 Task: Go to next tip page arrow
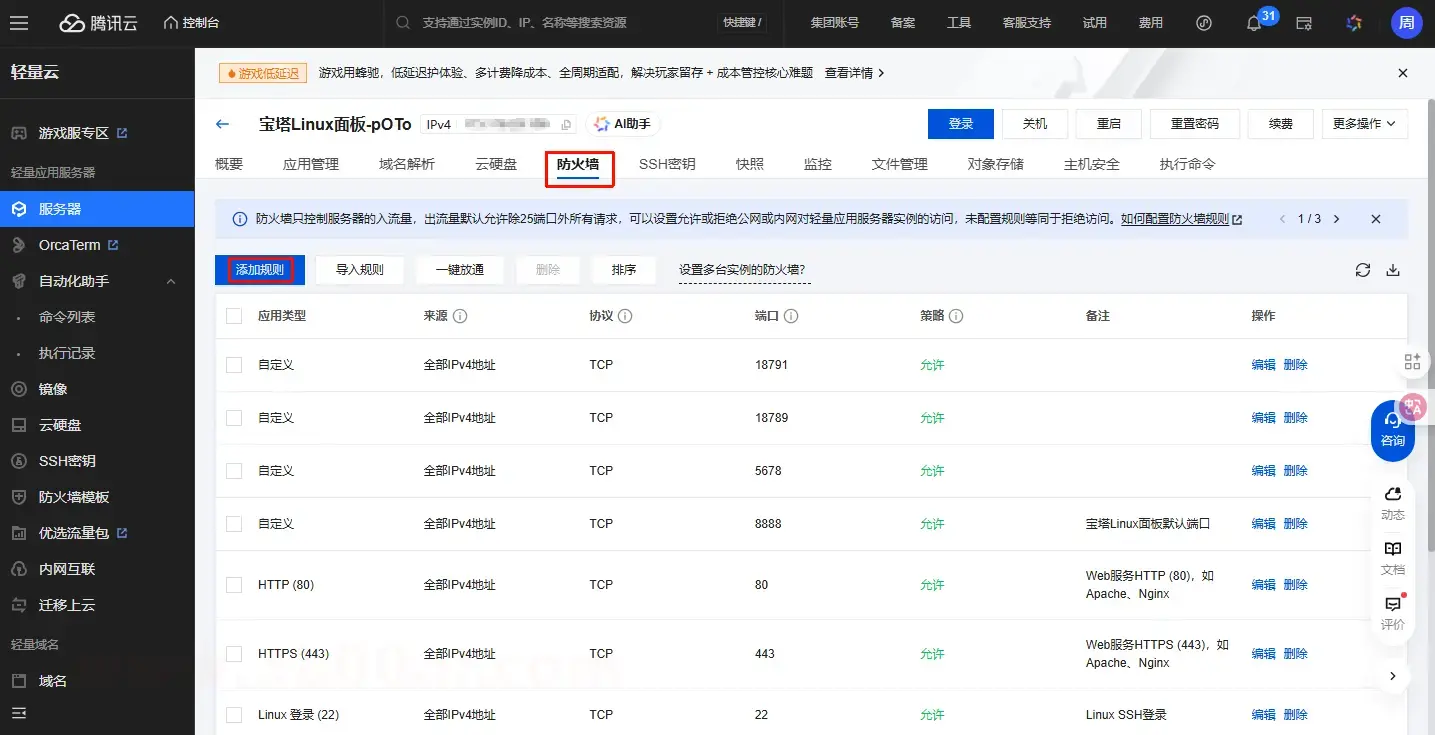[1336, 219]
